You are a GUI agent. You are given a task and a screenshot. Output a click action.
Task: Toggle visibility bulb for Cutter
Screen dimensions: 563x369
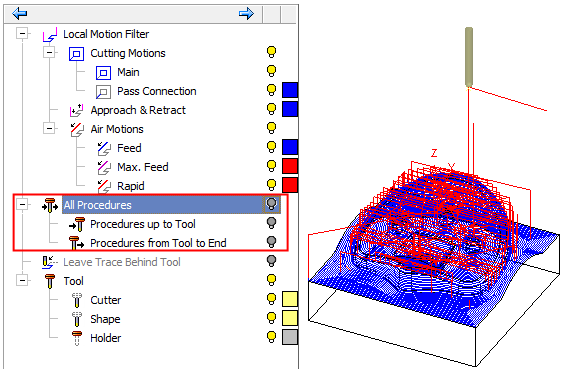click(271, 299)
